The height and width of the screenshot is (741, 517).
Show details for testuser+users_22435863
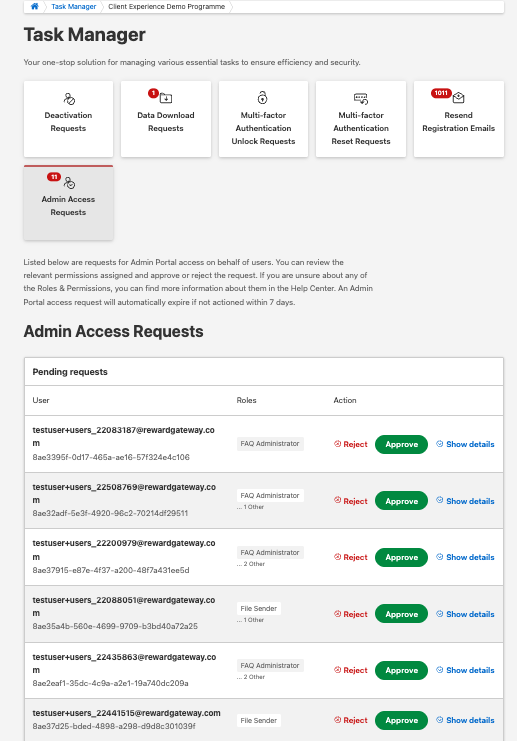tap(465, 670)
